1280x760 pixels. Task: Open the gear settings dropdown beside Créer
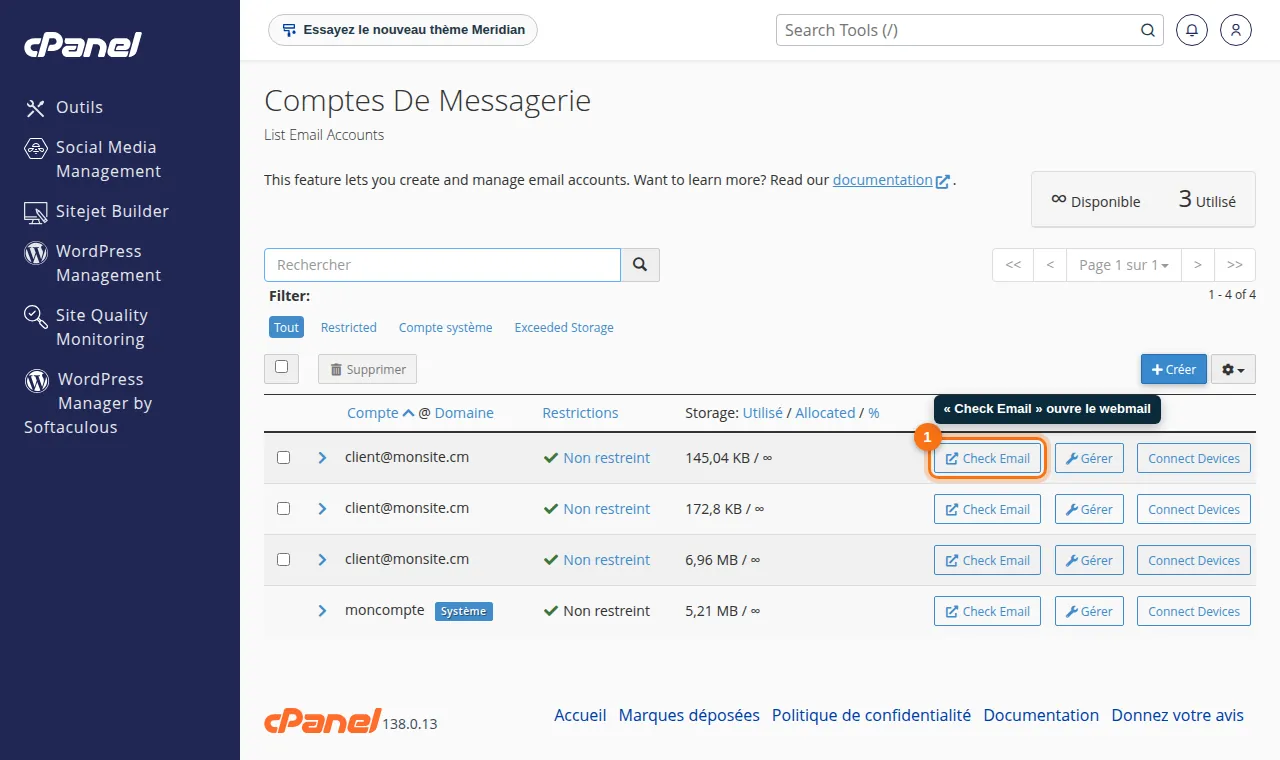pos(1233,369)
